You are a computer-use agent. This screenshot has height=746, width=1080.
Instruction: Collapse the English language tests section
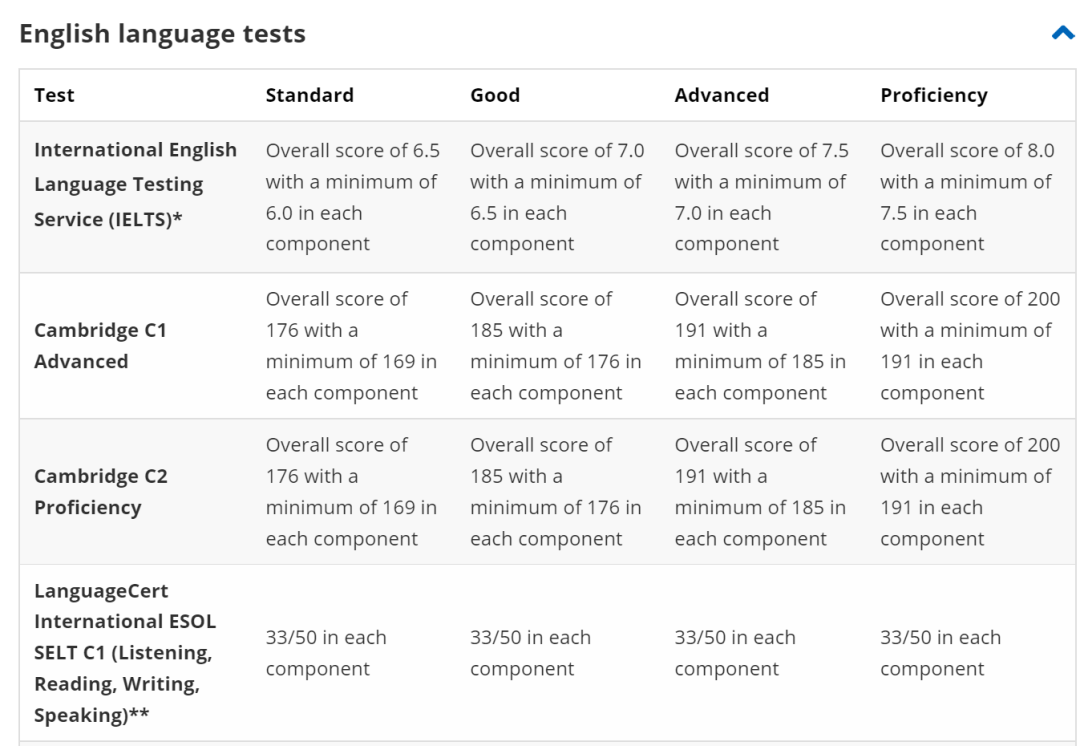[x=1062, y=34]
